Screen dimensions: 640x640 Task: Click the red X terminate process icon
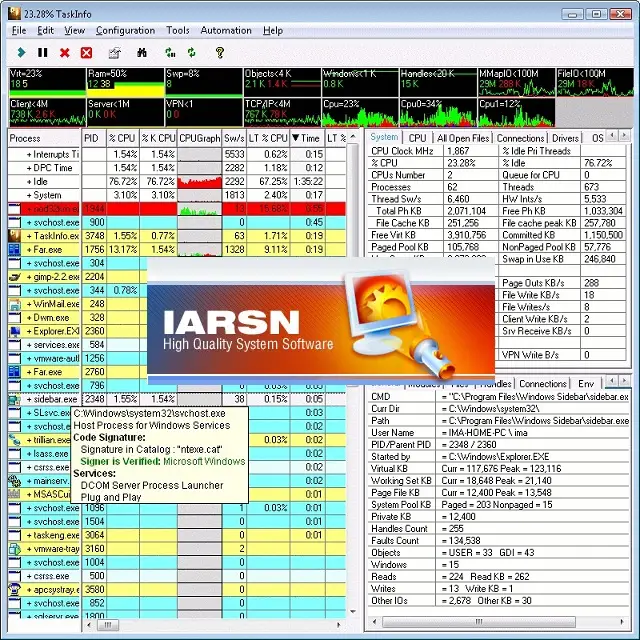click(x=64, y=53)
